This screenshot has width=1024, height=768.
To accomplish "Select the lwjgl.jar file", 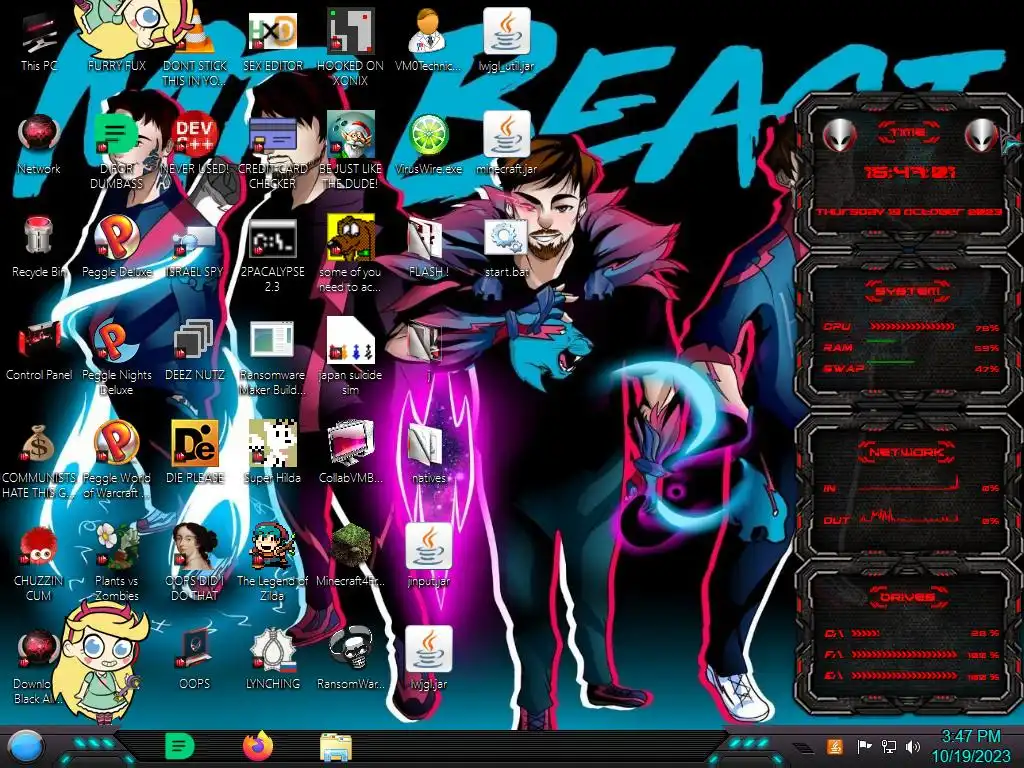I will [x=428, y=649].
